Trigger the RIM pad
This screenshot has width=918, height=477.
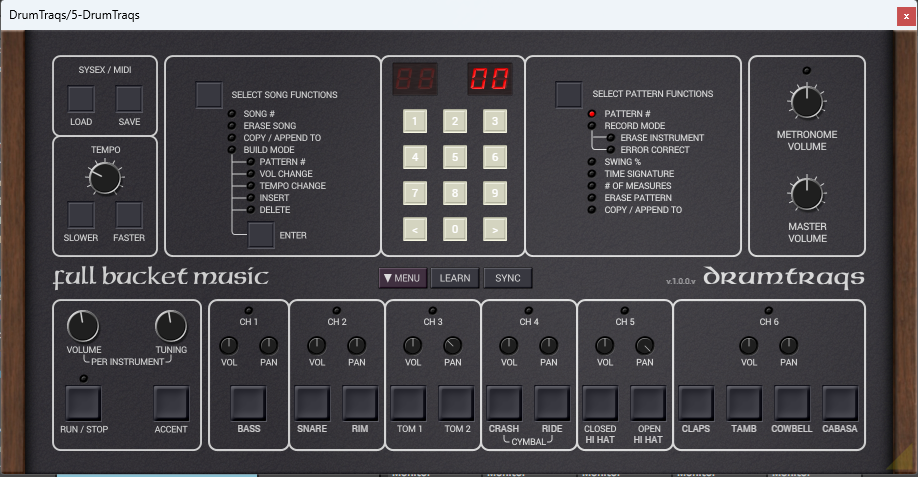point(360,403)
